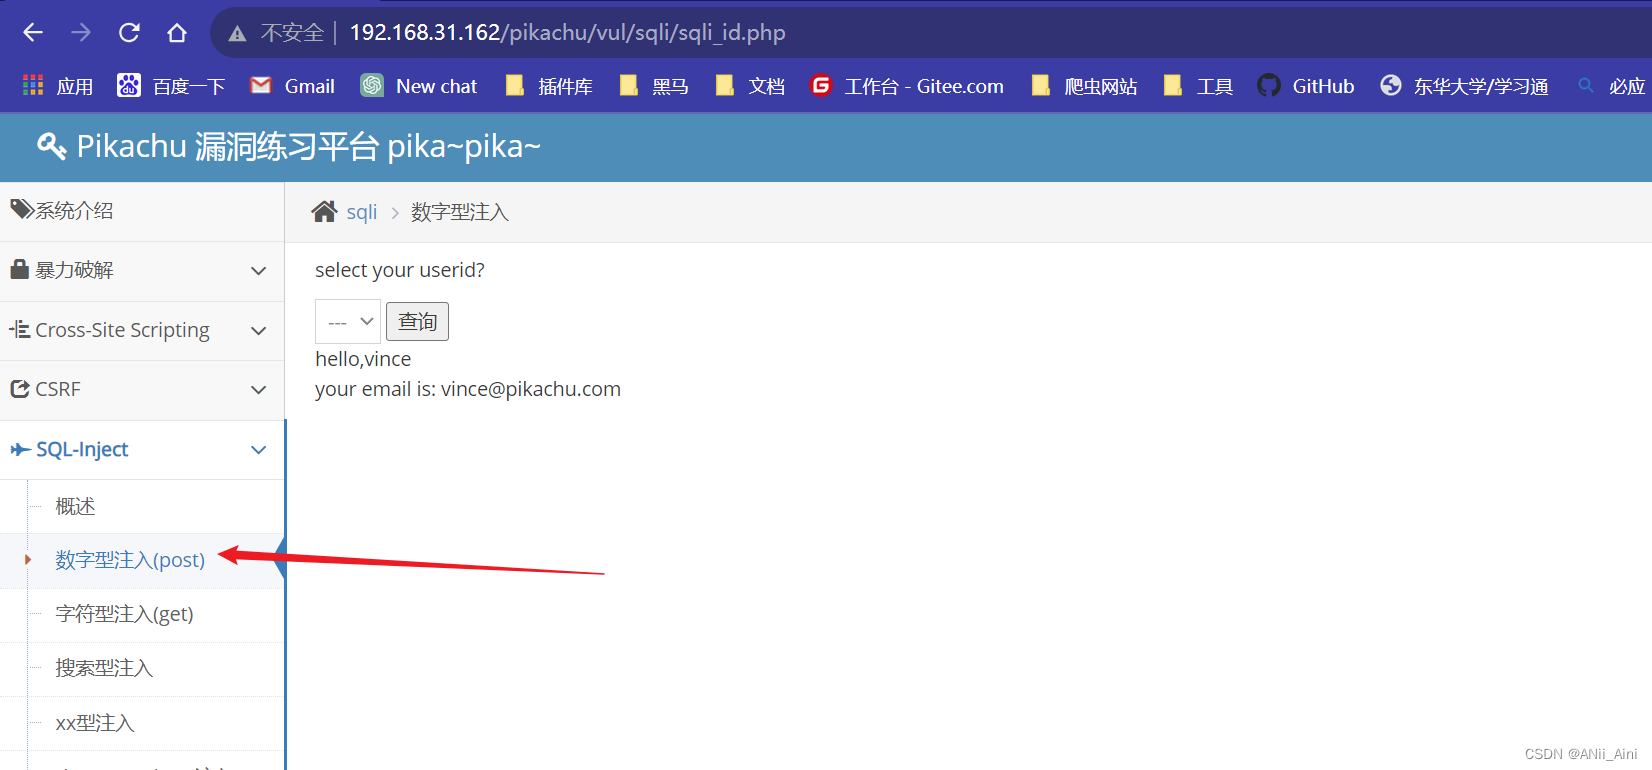The height and width of the screenshot is (770, 1652).
Task: Select 字符型注入(get) in the sidebar
Action: (124, 614)
